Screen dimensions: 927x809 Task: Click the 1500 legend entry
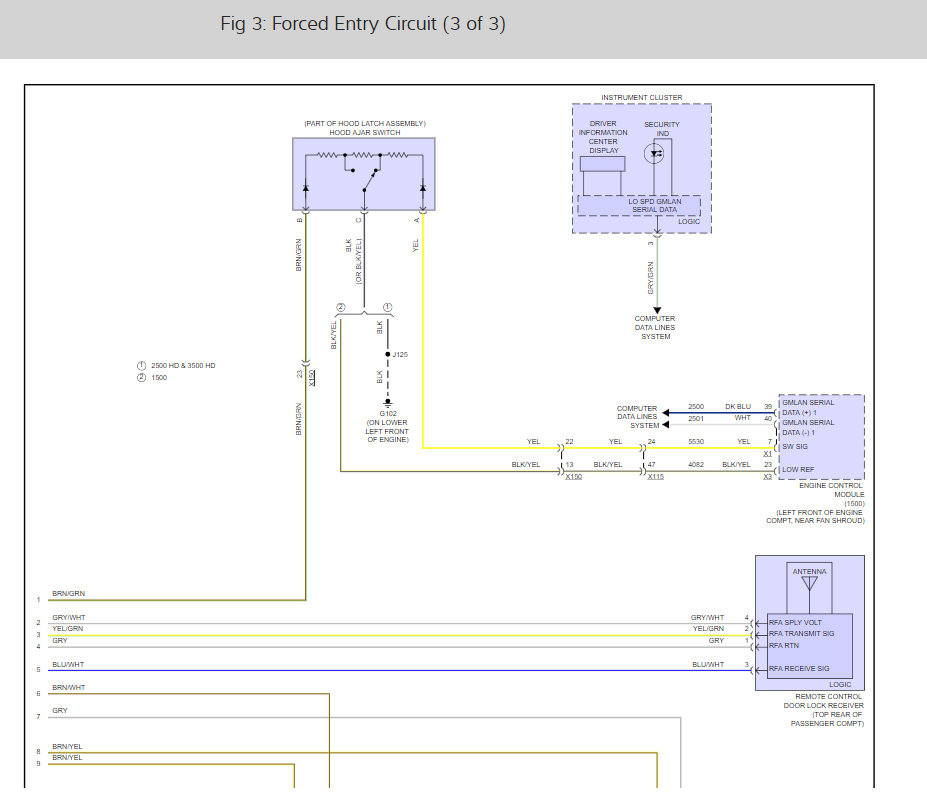click(159, 377)
